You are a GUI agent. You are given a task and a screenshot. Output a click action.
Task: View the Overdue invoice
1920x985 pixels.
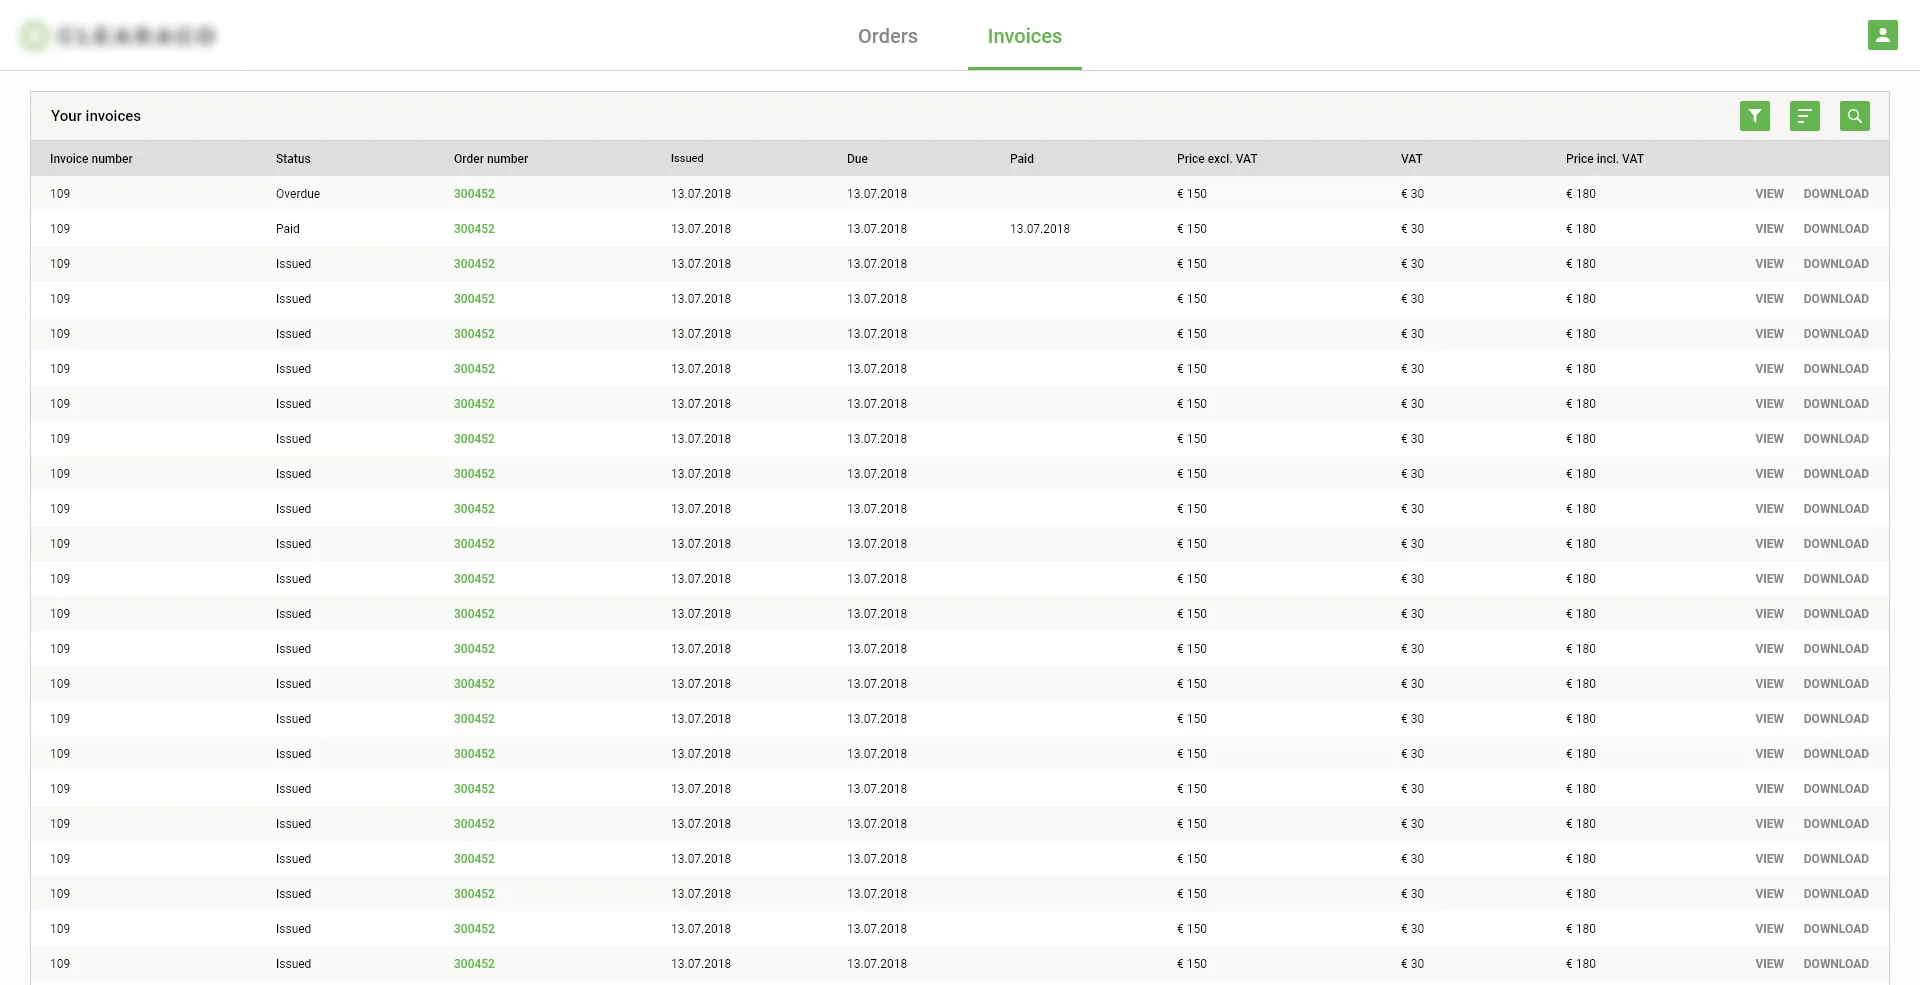(x=1769, y=194)
